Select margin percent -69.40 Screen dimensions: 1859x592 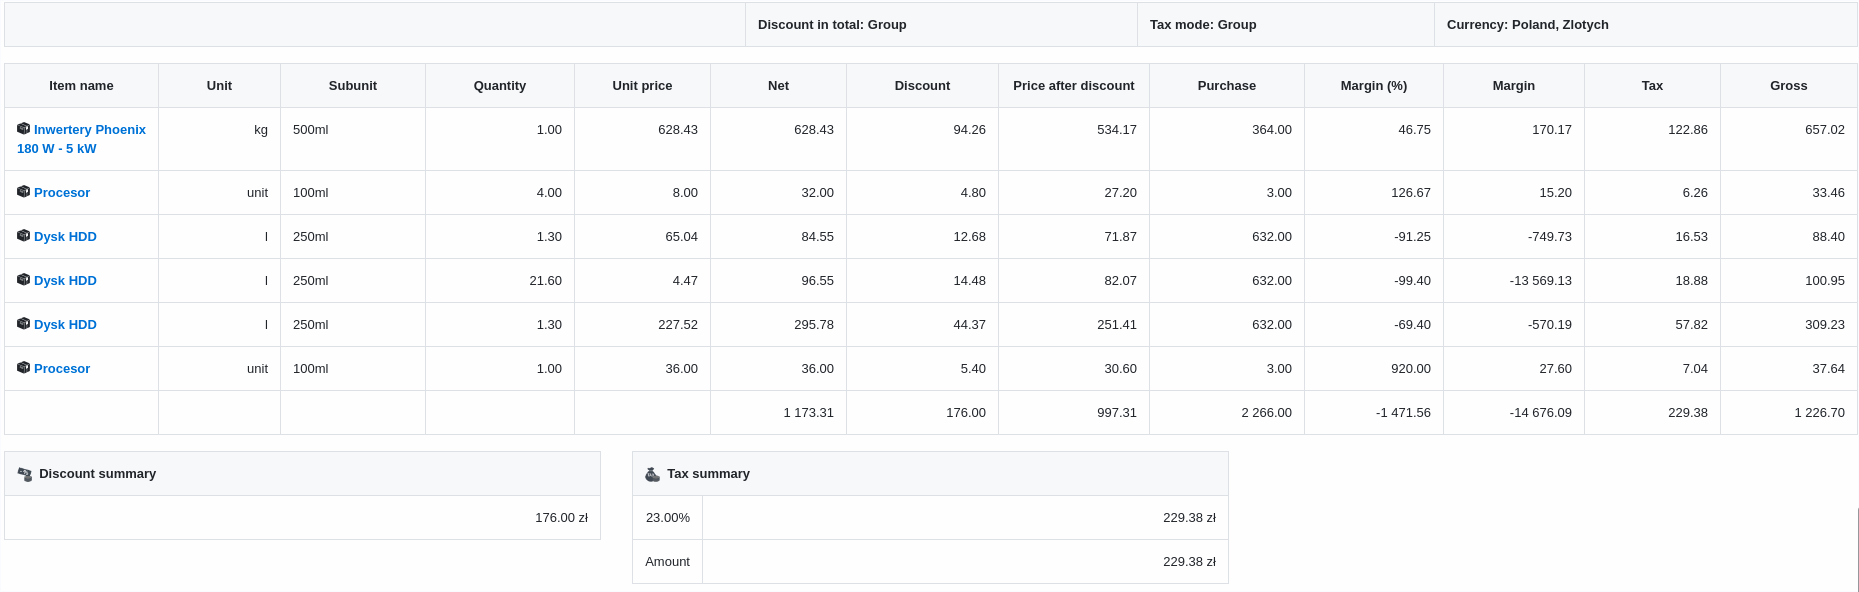coord(1412,325)
